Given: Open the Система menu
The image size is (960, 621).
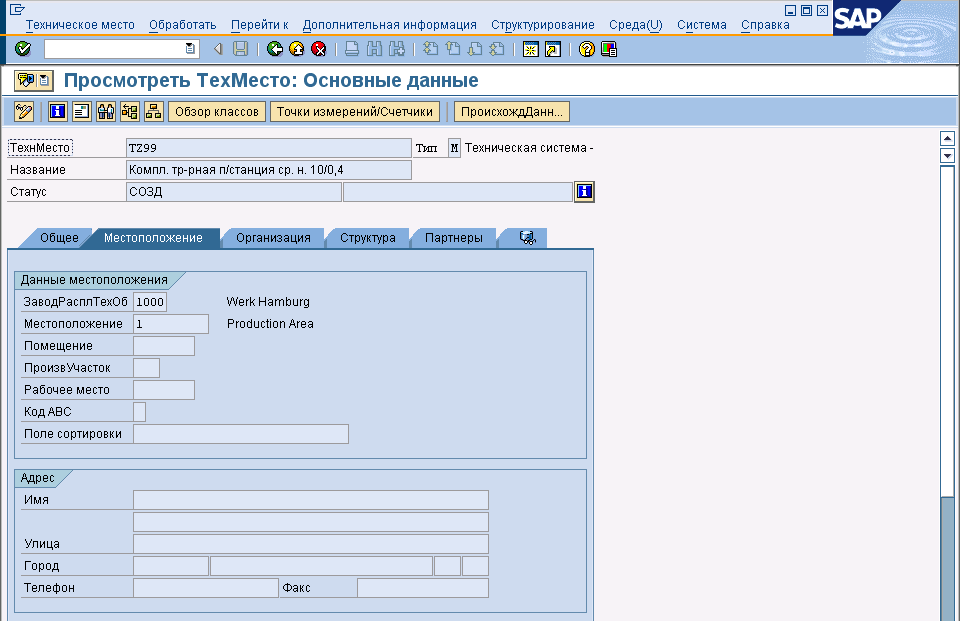Looking at the screenshot, I should 702,25.
